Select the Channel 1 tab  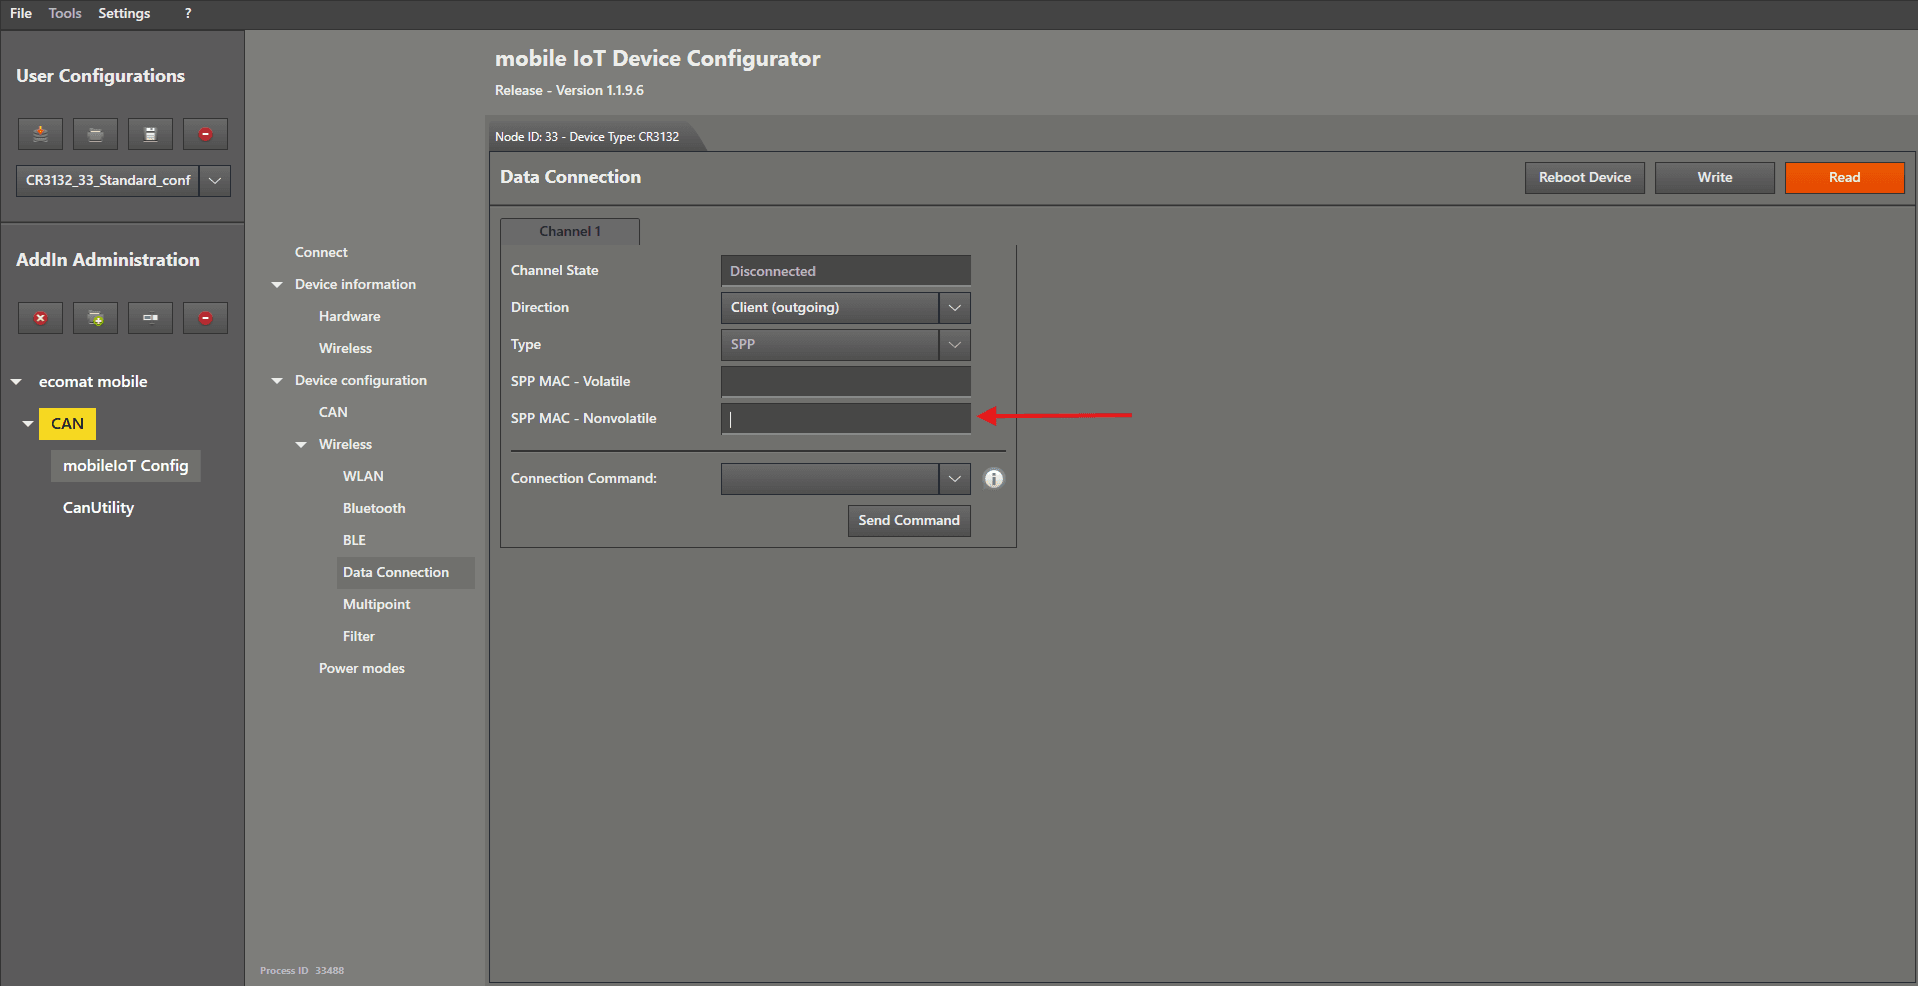570,232
